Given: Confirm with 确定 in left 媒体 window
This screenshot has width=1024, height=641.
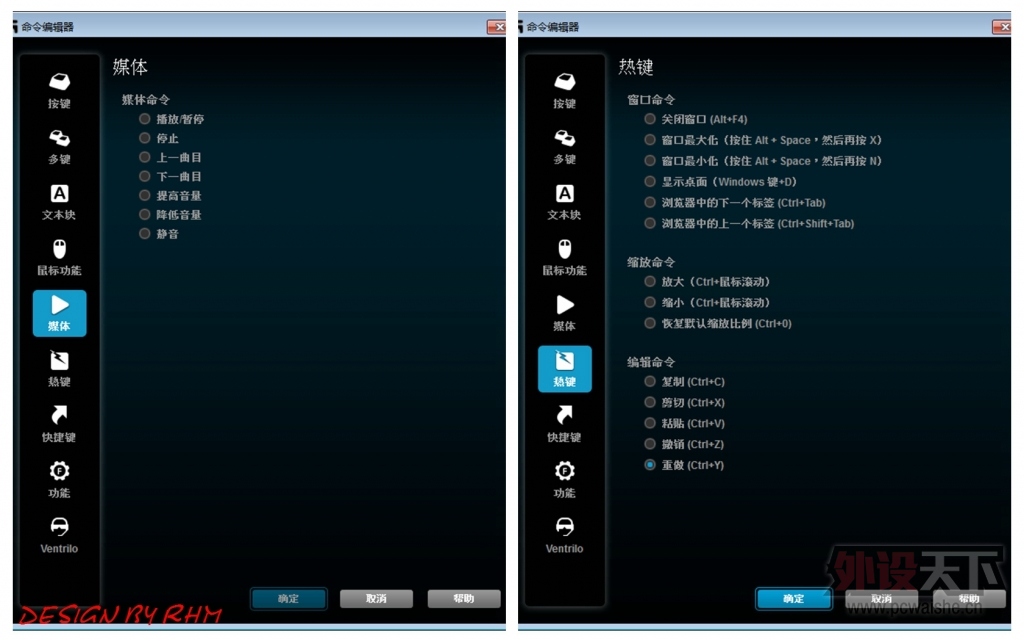Looking at the screenshot, I should pos(289,599).
